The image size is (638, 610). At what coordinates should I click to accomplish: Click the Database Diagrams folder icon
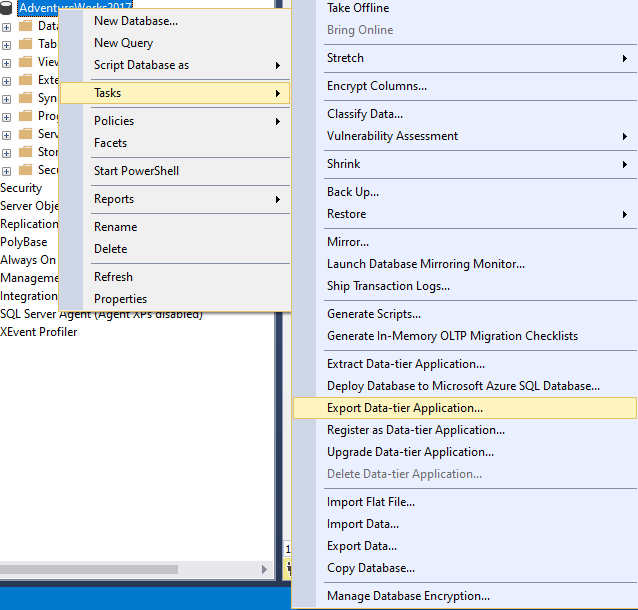click(25, 26)
